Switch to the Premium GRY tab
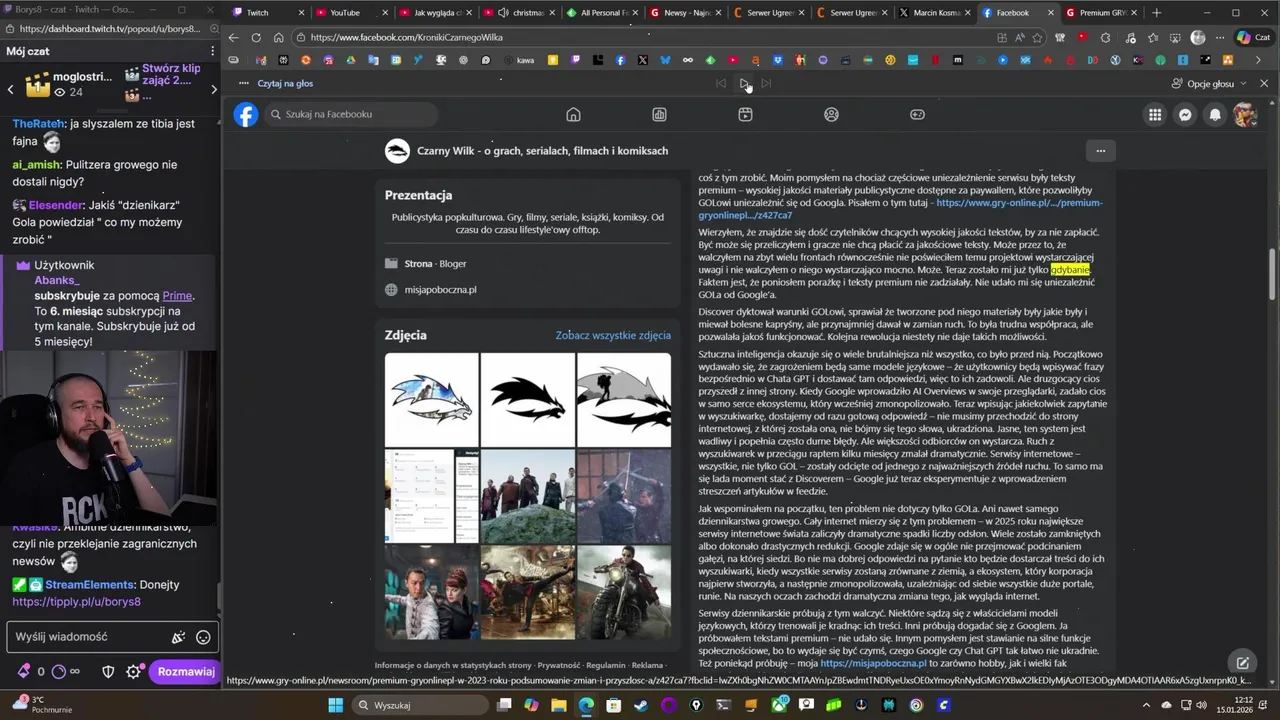The width and height of the screenshot is (1280, 720). point(1100,13)
